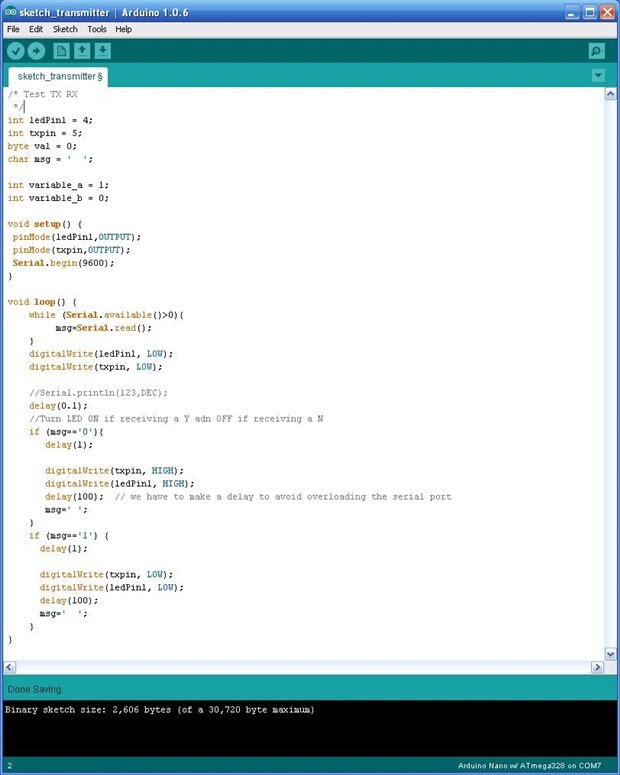Open the Sketch menu

tap(65, 29)
